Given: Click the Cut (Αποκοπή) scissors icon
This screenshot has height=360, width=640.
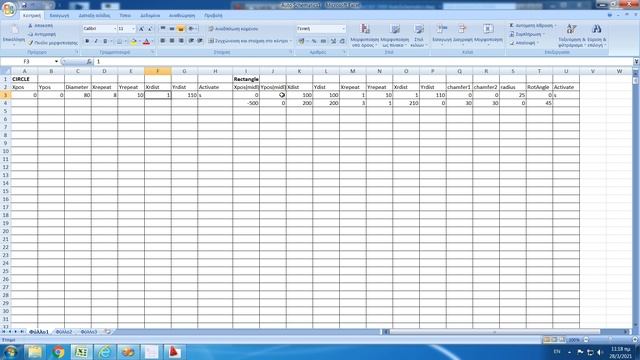Looking at the screenshot, I should click(31, 26).
